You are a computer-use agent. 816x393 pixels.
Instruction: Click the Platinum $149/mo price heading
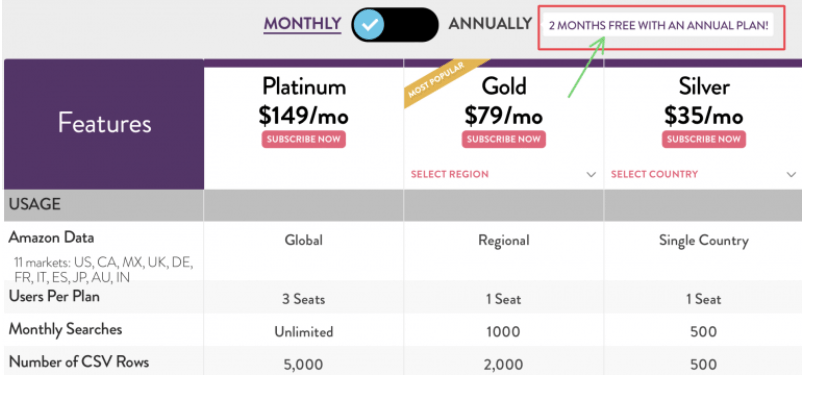click(303, 101)
